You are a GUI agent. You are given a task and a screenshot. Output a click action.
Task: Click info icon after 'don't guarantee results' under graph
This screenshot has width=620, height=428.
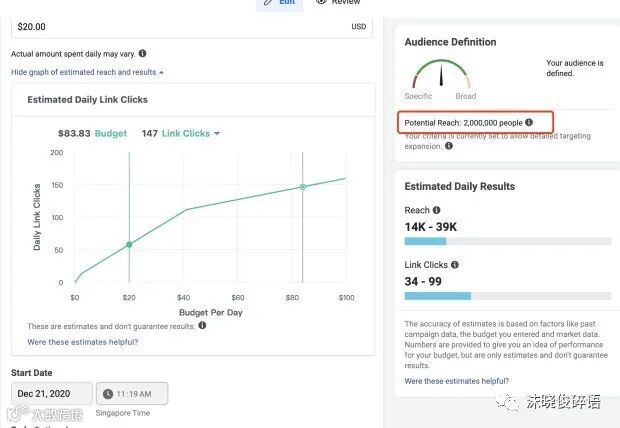pyautogui.click(x=202, y=326)
